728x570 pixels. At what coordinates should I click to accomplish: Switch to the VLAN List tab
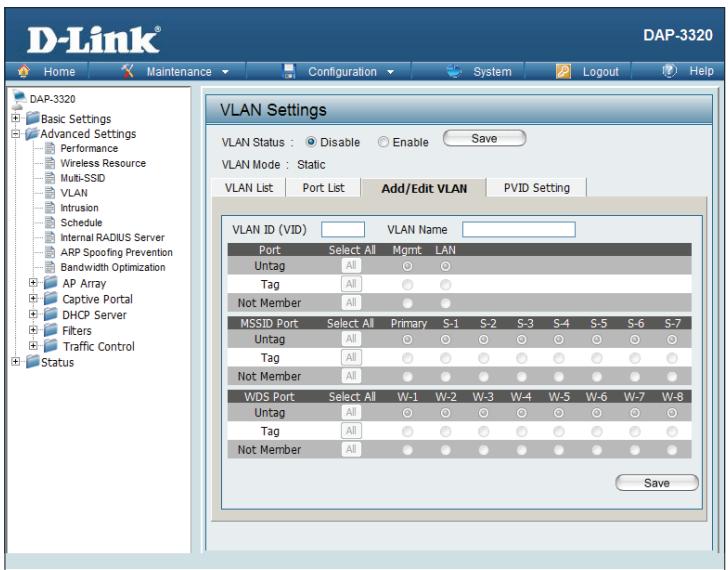click(x=249, y=188)
